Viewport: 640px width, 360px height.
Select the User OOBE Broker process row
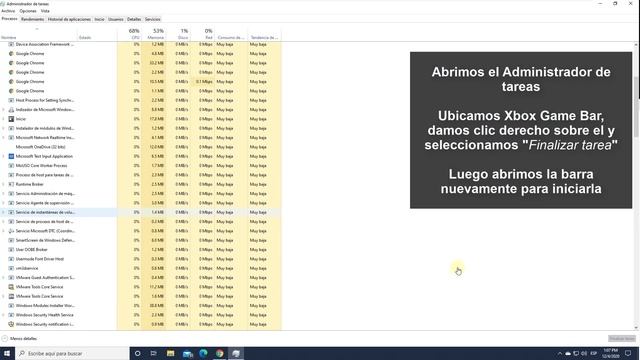coord(141,249)
